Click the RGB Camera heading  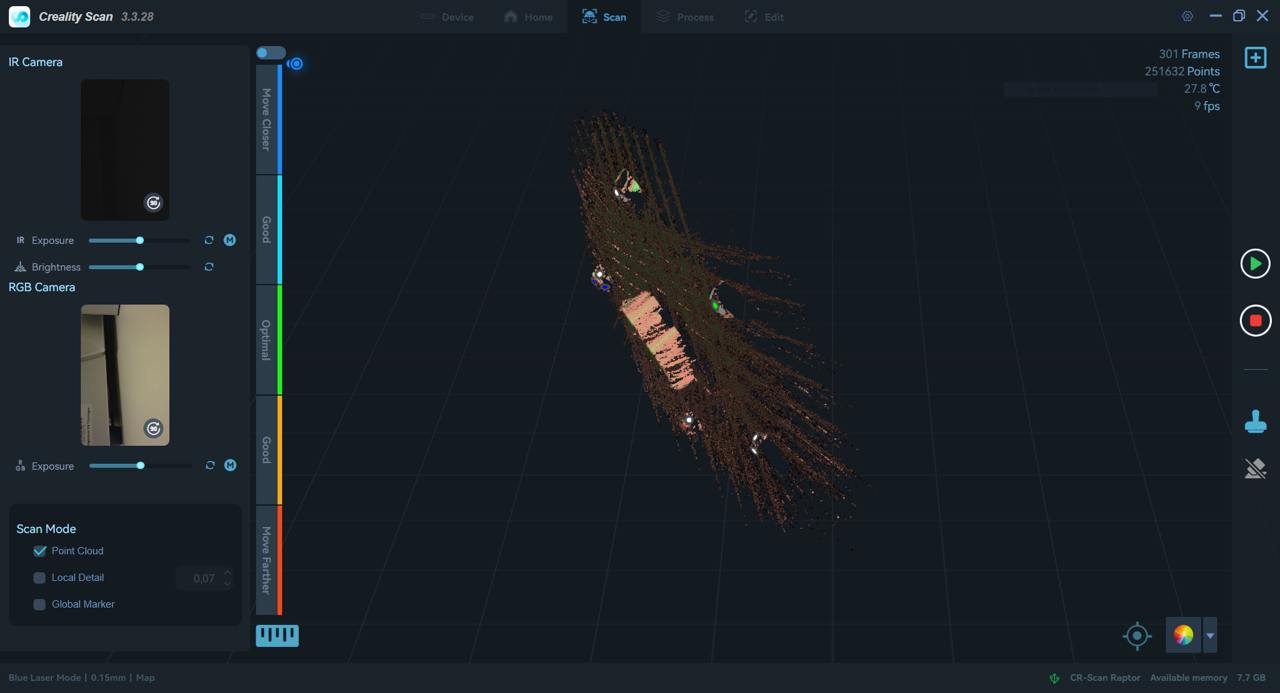tap(42, 287)
